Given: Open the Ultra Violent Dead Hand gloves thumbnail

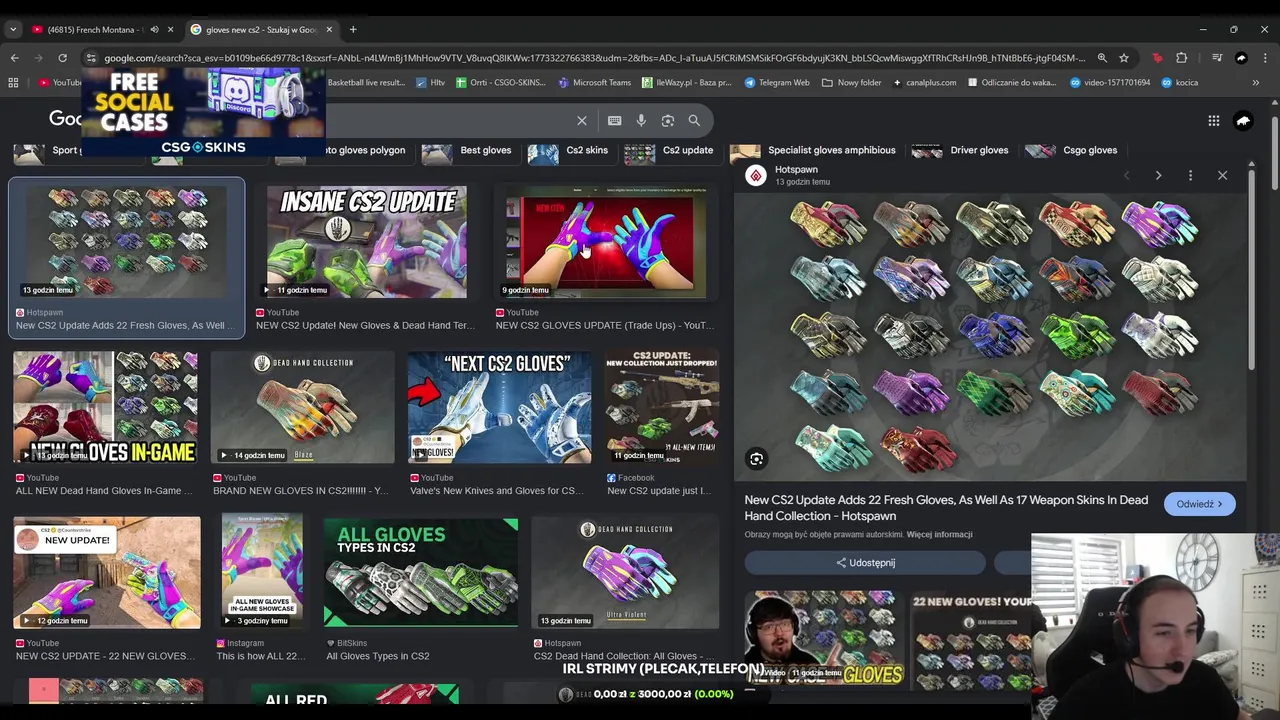Looking at the screenshot, I should pos(625,573).
